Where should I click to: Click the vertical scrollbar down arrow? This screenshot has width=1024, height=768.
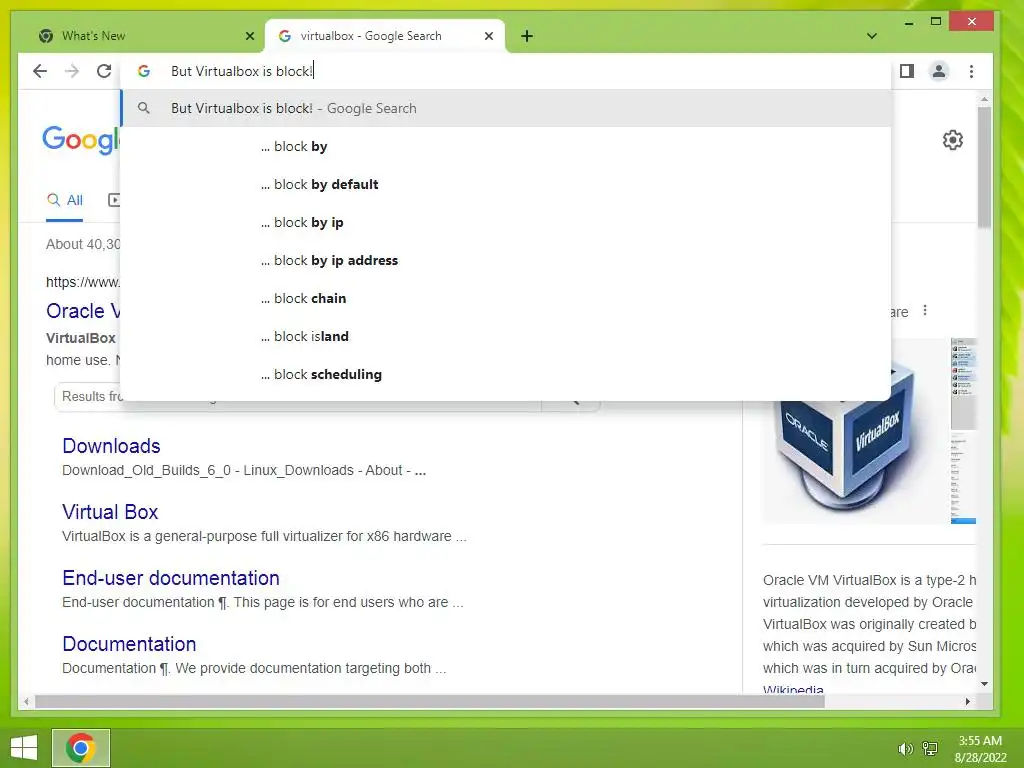pos(984,684)
